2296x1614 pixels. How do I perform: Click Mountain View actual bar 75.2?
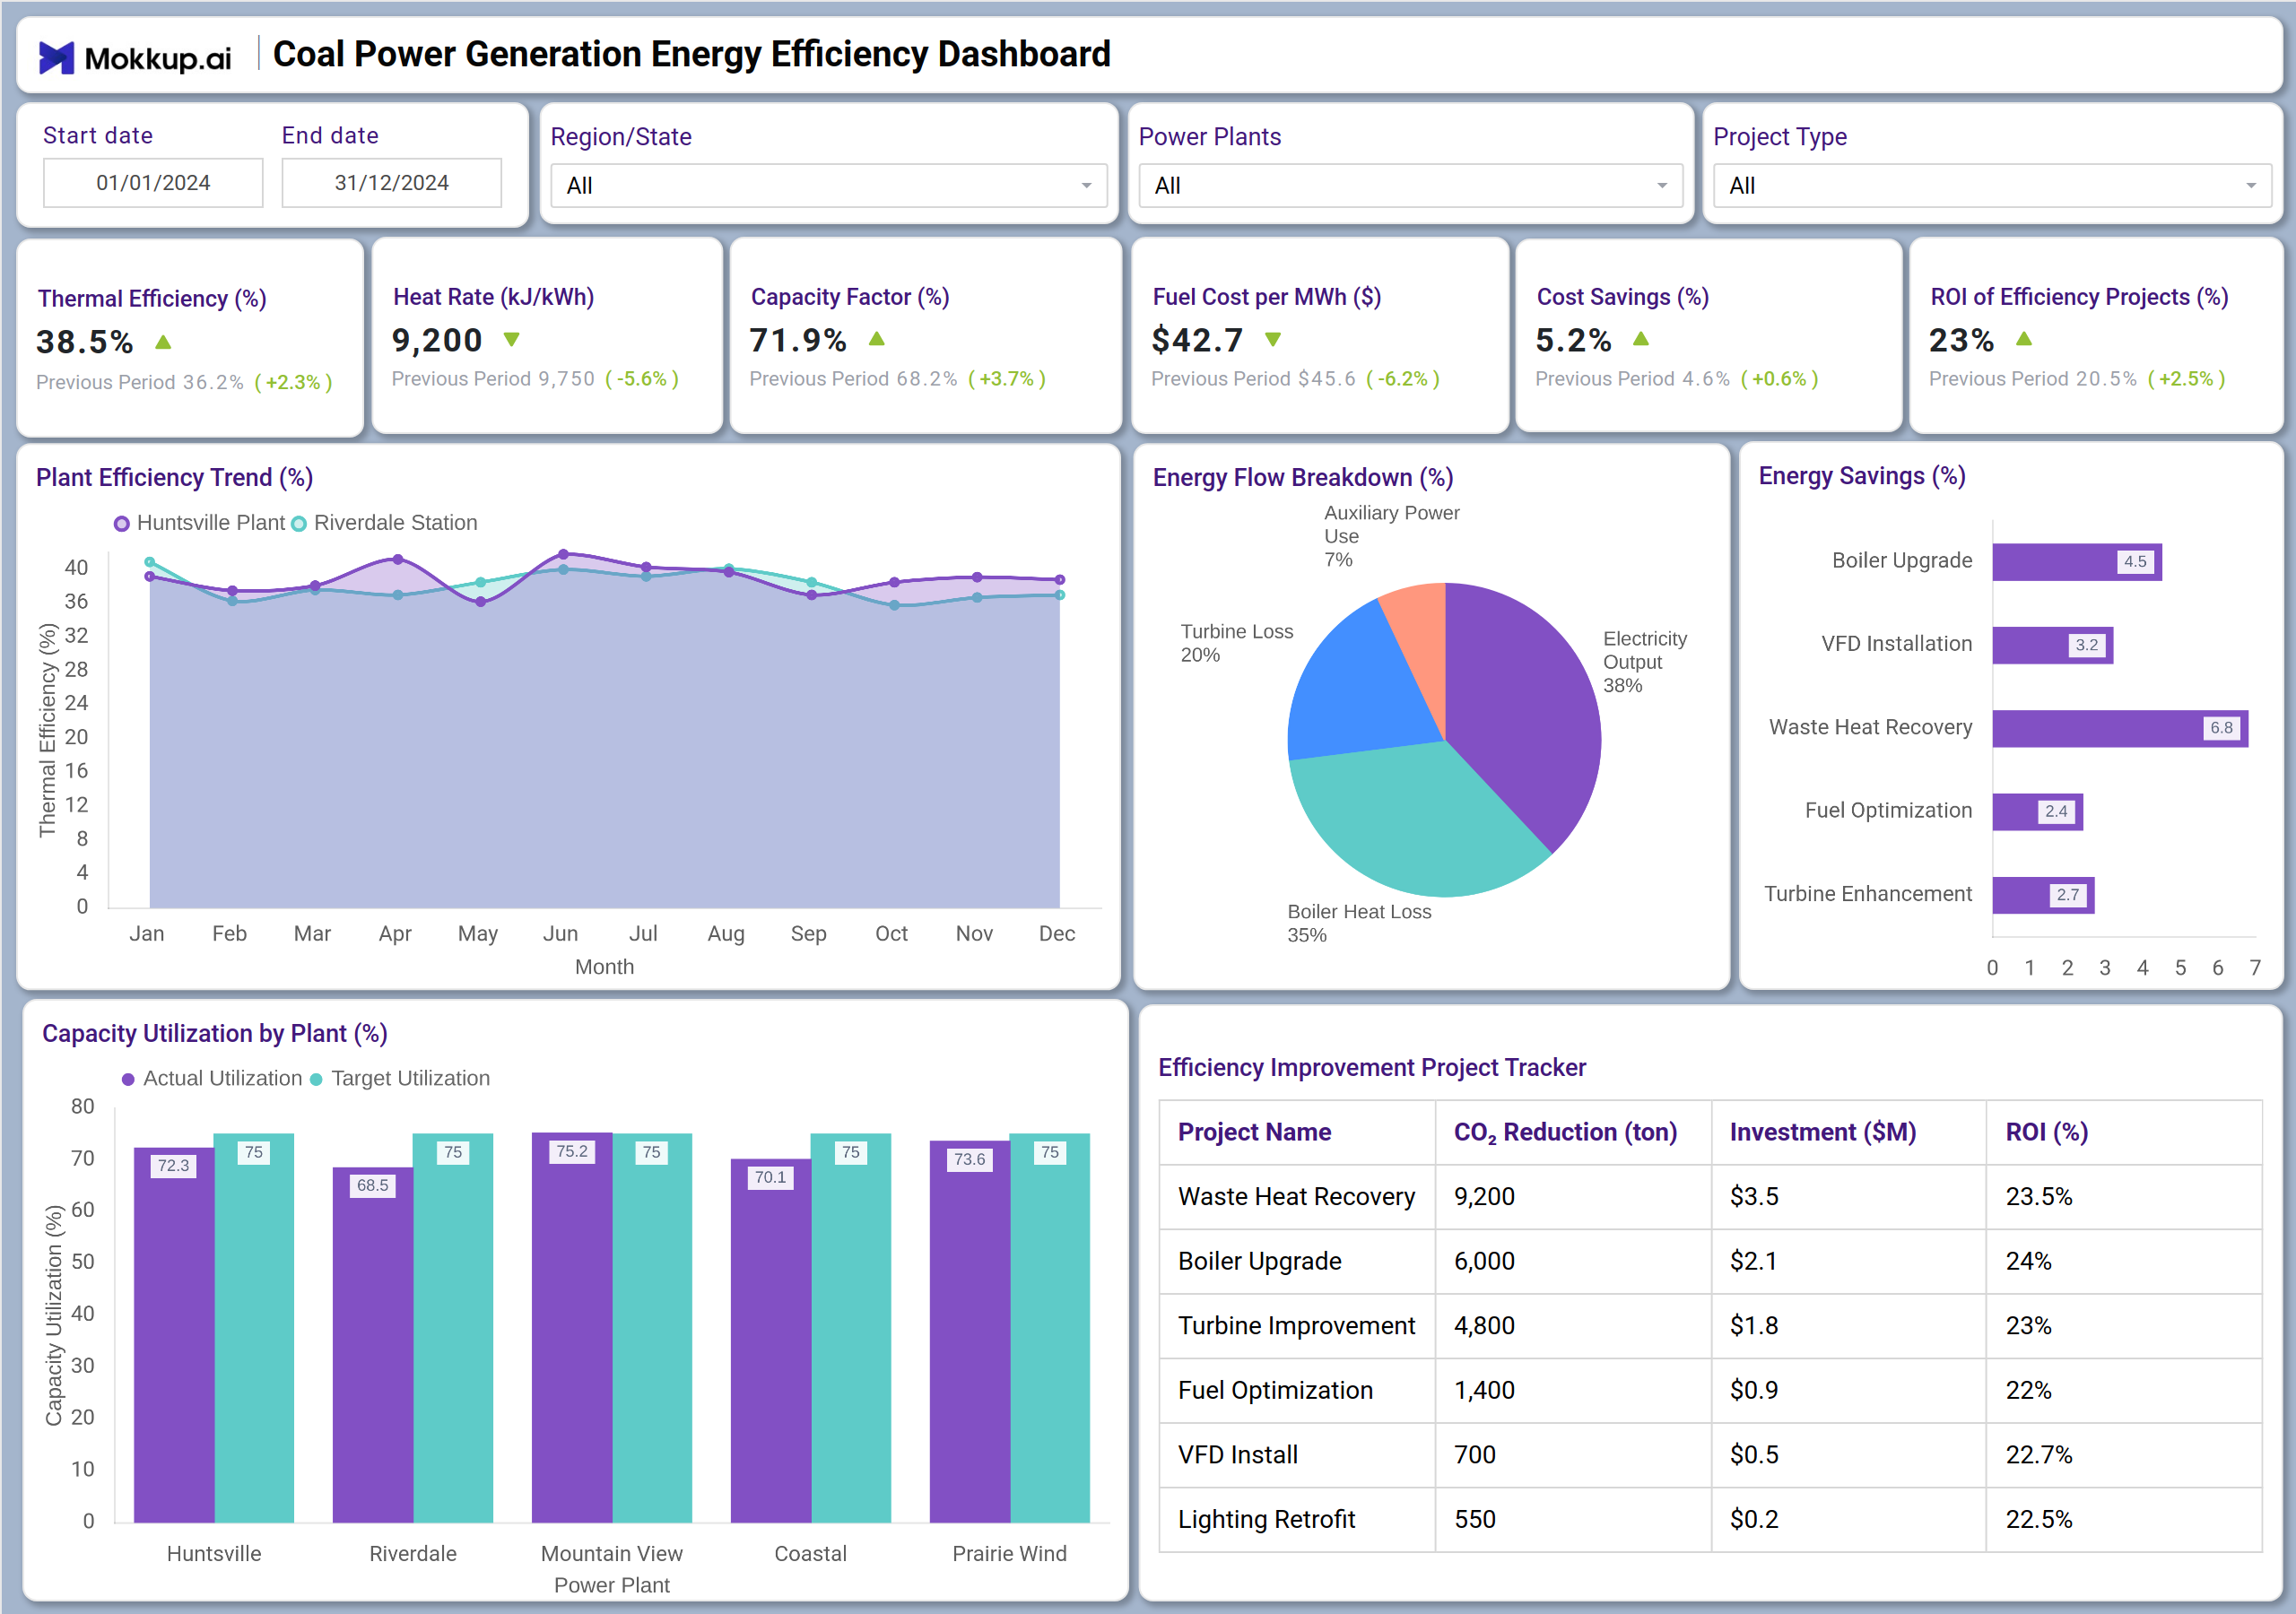pos(572,1328)
